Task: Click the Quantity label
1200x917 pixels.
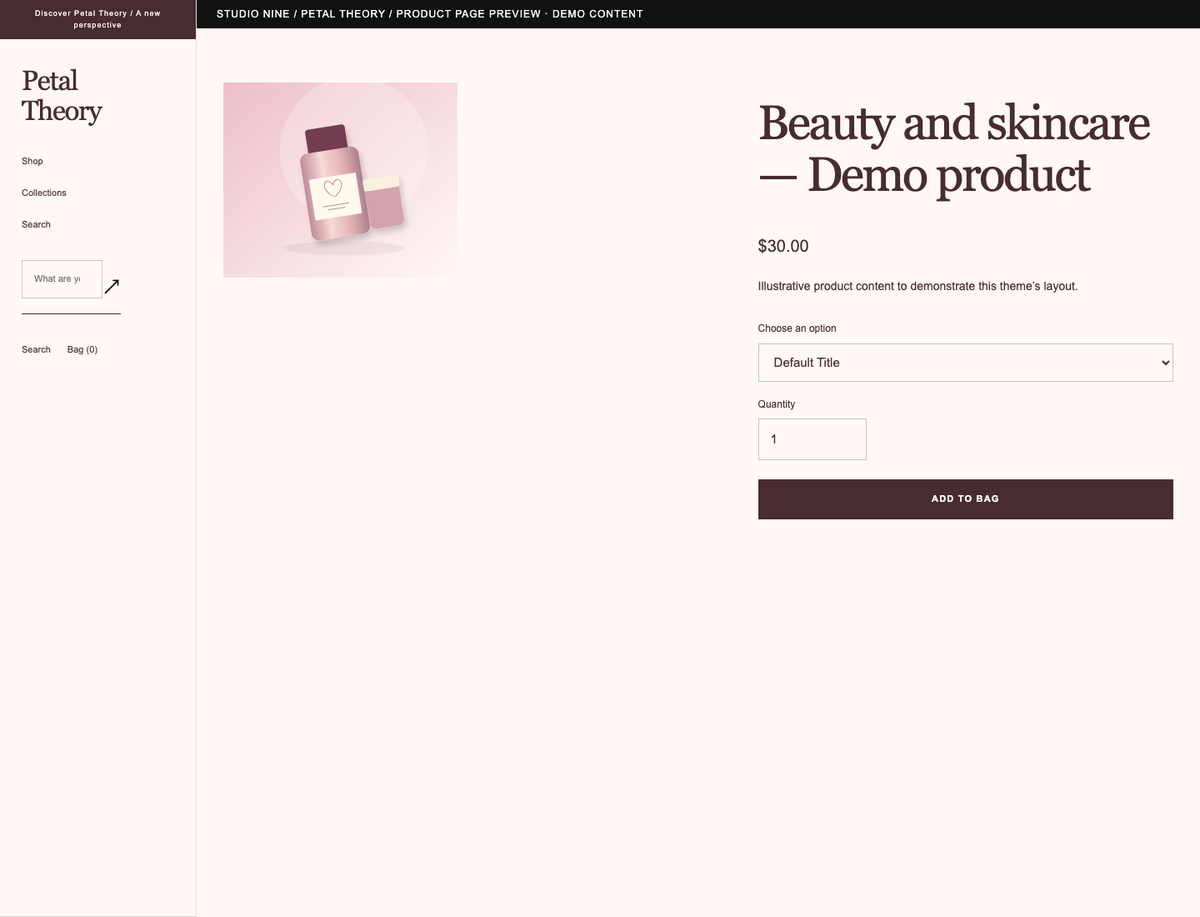Action: click(776, 405)
